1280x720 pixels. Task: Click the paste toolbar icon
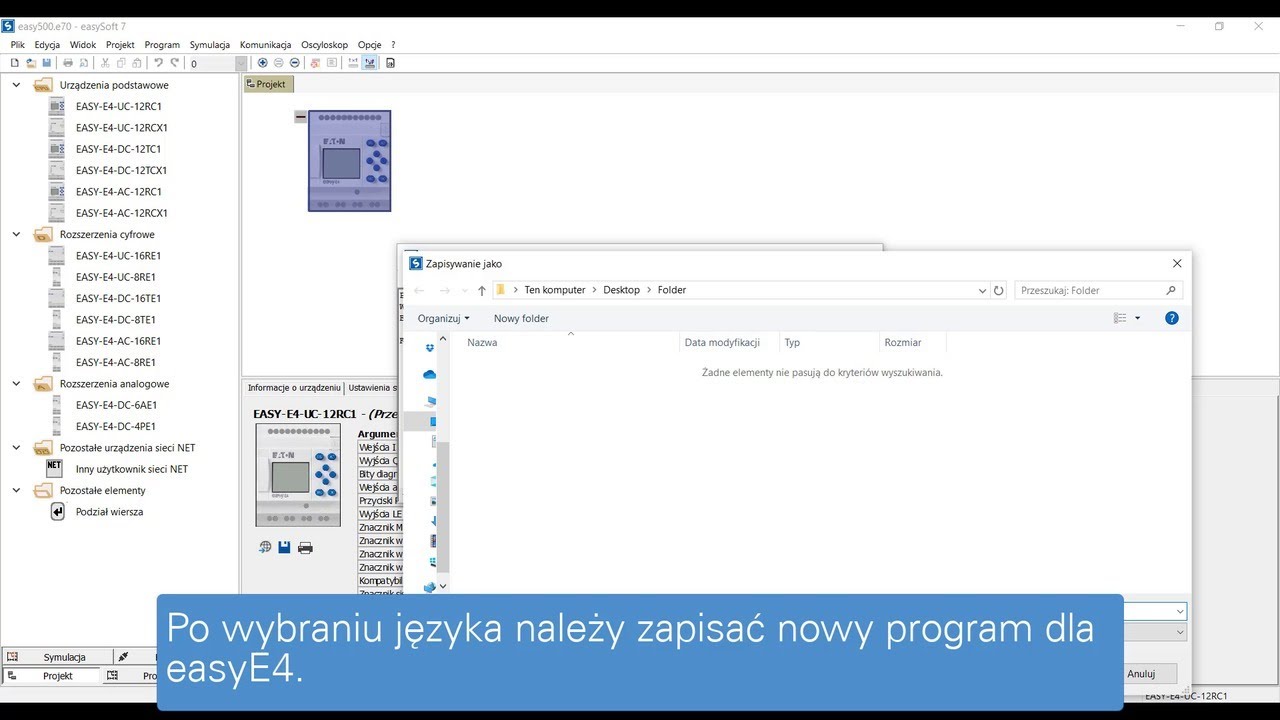pyautogui.click(x=137, y=63)
